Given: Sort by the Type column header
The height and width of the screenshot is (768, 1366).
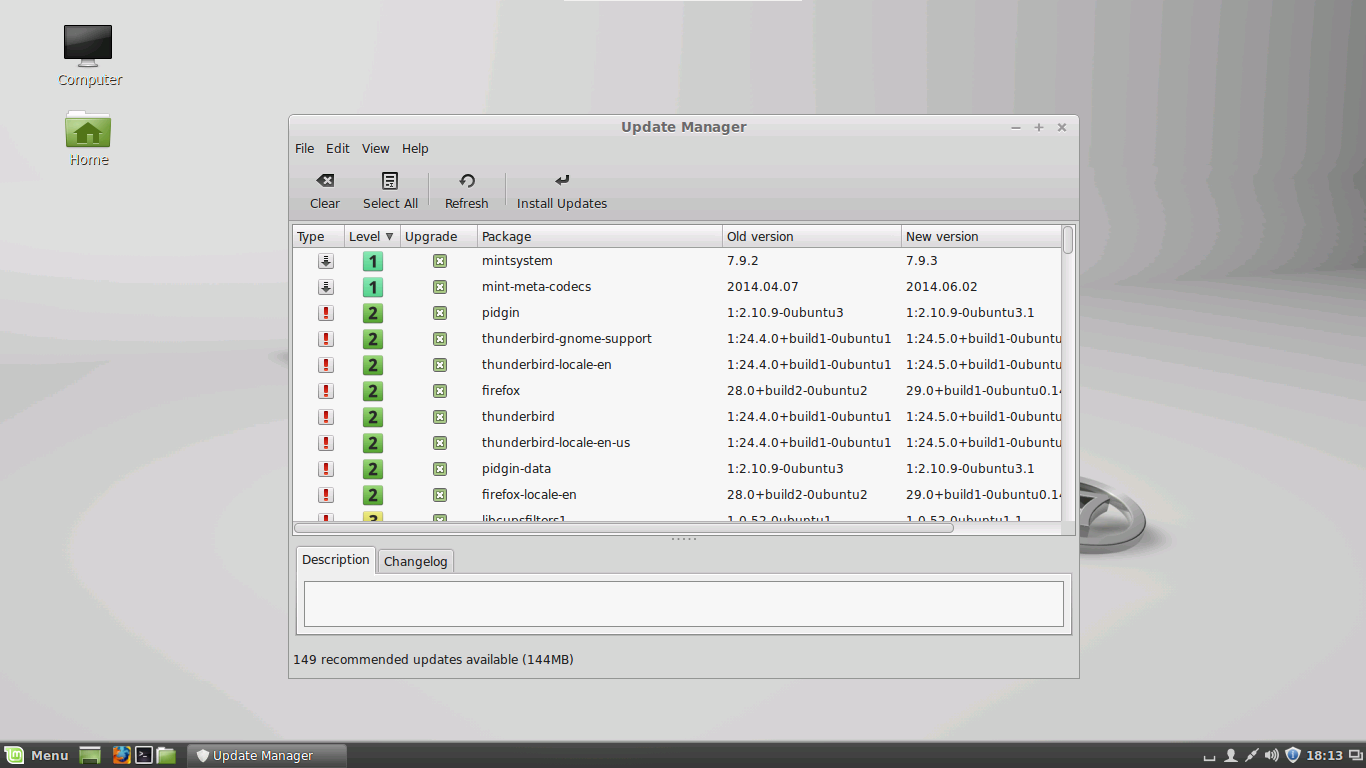Looking at the screenshot, I should [319, 237].
